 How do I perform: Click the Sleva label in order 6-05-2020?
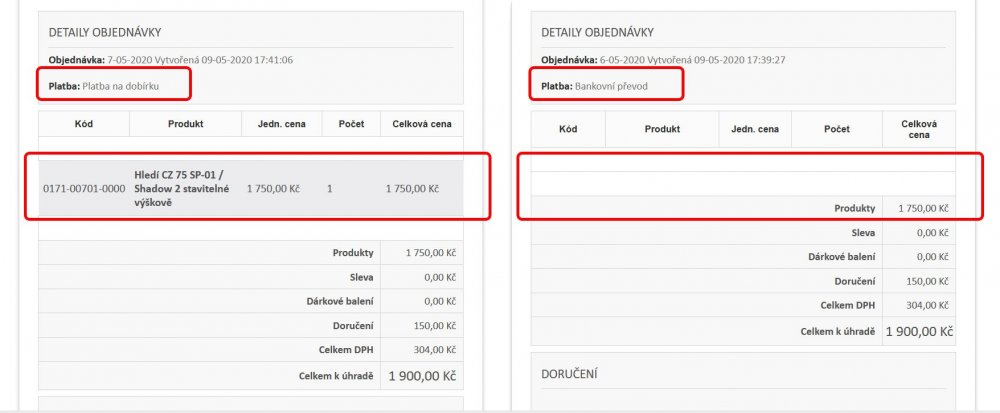click(863, 232)
